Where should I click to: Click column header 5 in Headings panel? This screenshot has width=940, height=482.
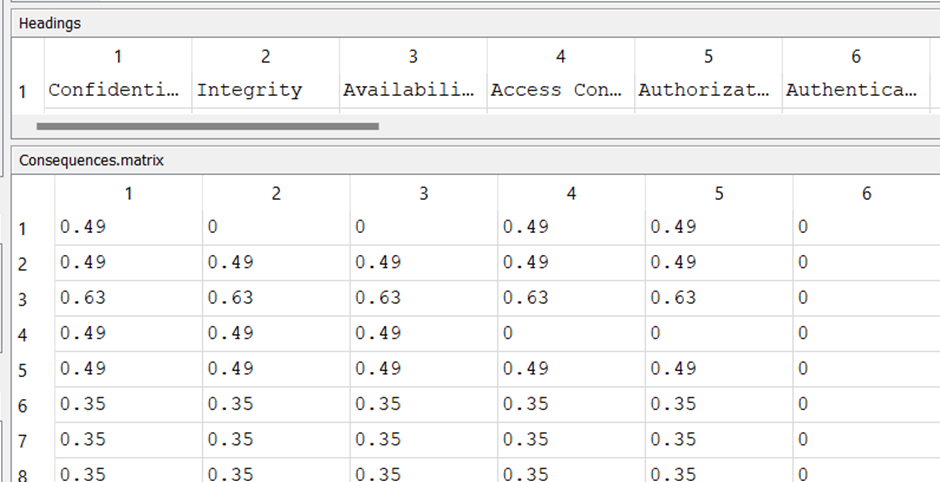[x=708, y=56]
